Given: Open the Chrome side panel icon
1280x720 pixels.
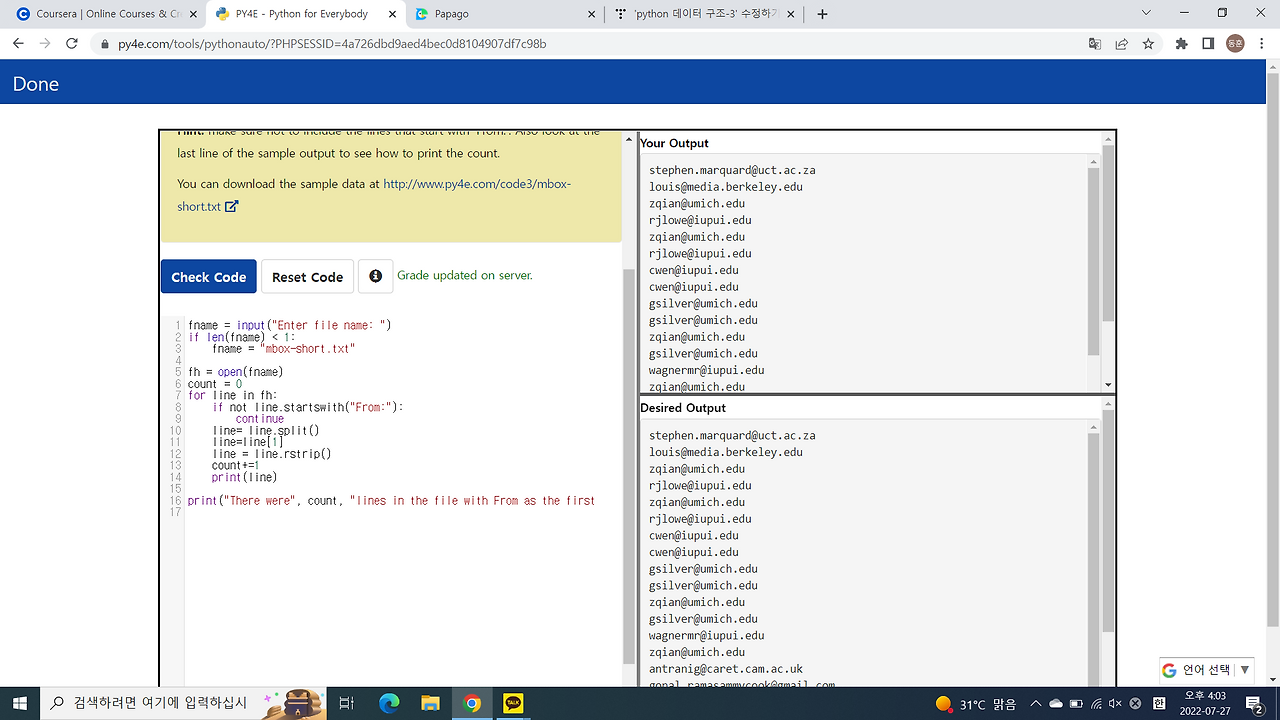Looking at the screenshot, I should (x=1209, y=43).
